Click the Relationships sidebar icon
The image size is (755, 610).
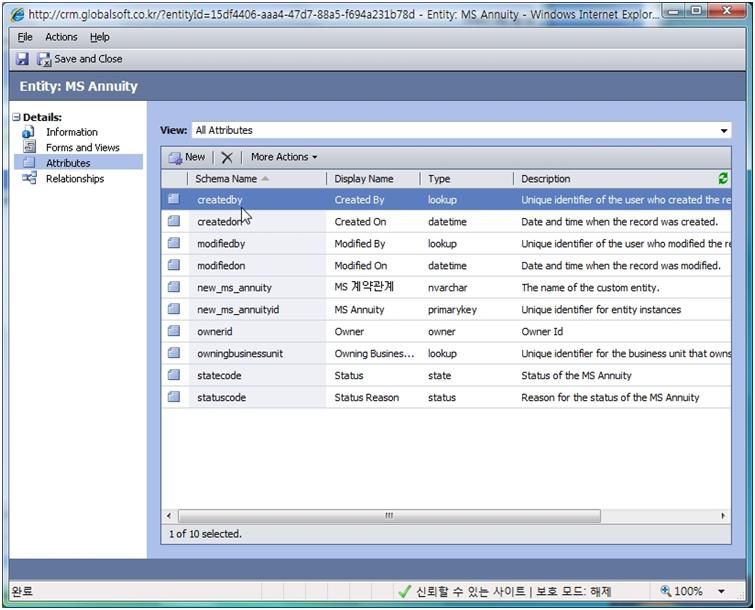pyautogui.click(x=29, y=178)
